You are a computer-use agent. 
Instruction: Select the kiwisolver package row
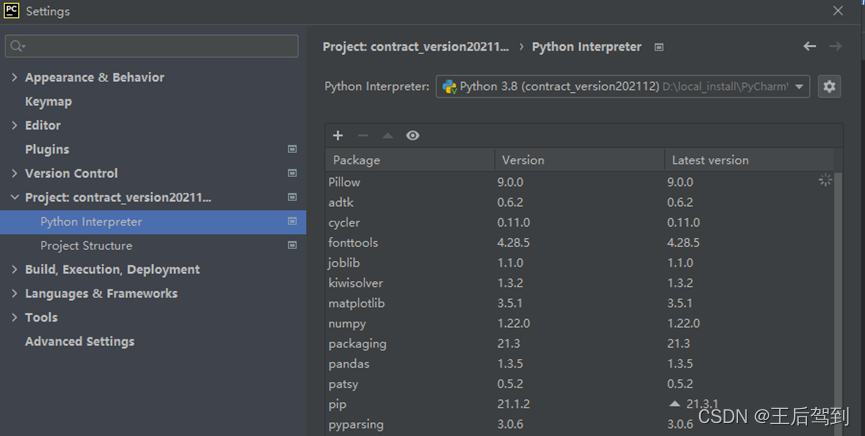pyautogui.click(x=579, y=283)
